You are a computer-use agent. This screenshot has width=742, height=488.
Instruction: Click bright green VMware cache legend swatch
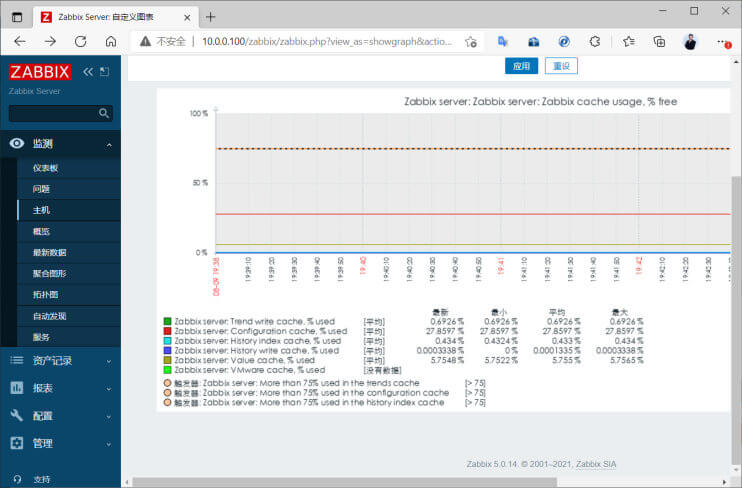(167, 370)
